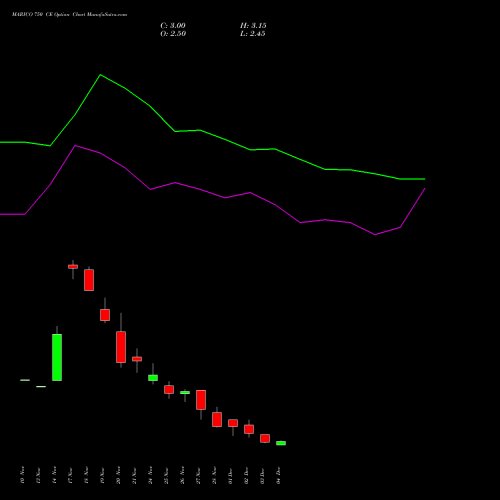Click the 10 Nov date label

click(x=22, y=475)
